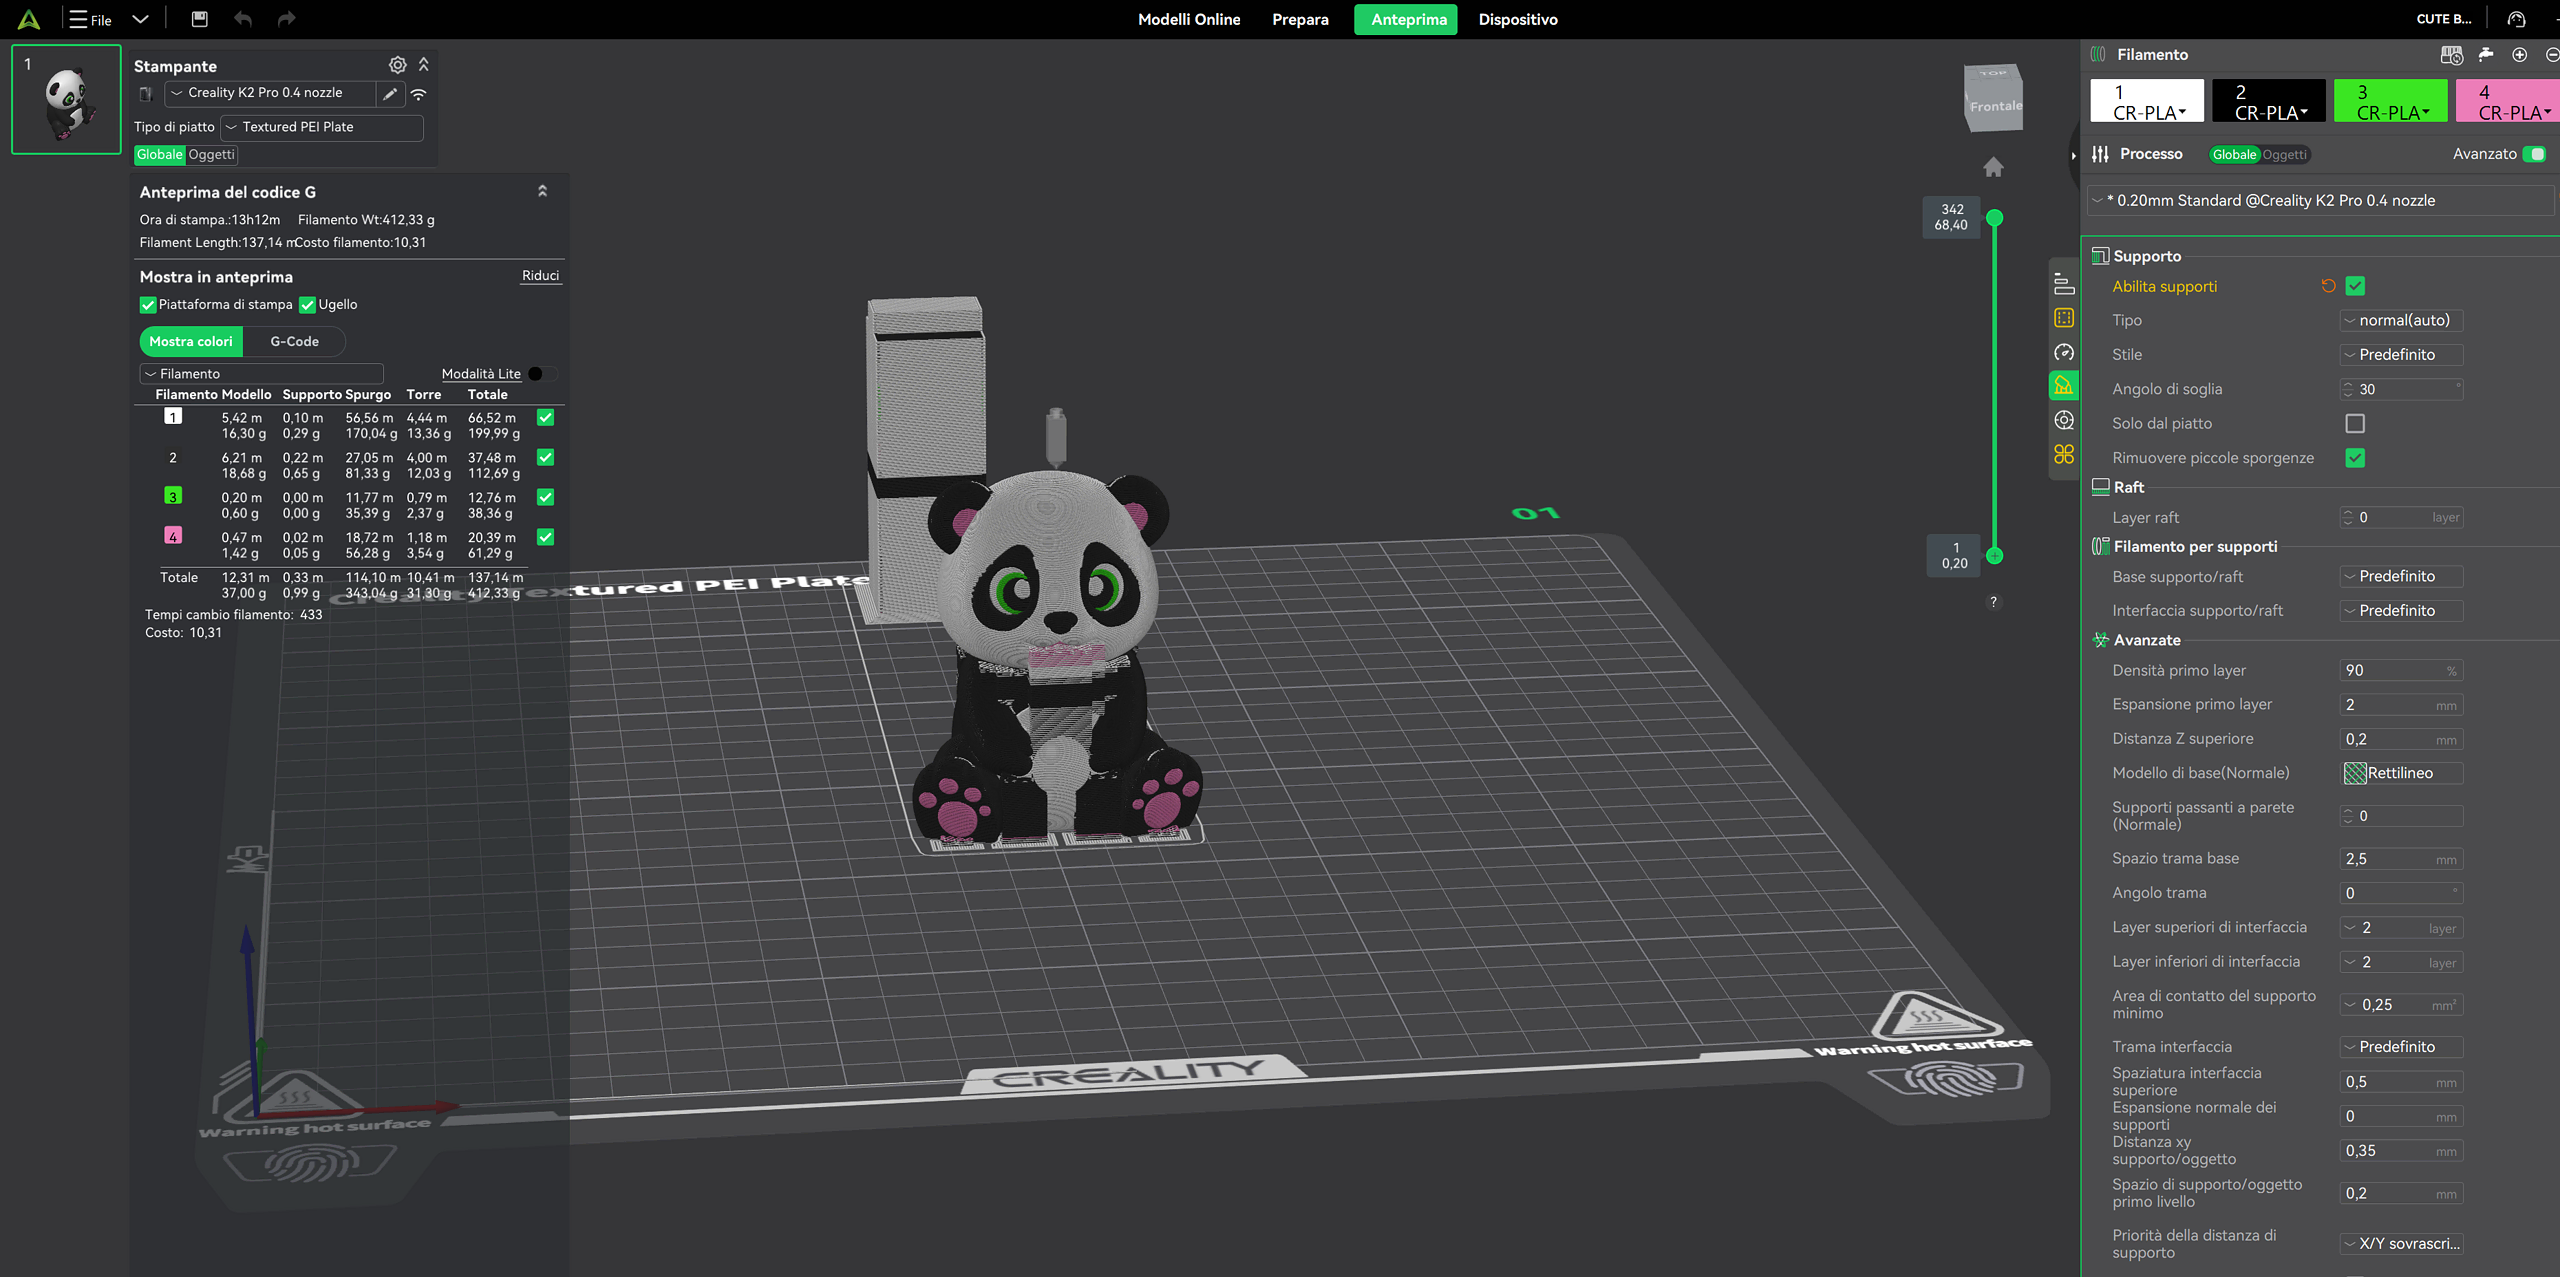
Task: Save the project with the floppy icon
Action: click(x=199, y=19)
